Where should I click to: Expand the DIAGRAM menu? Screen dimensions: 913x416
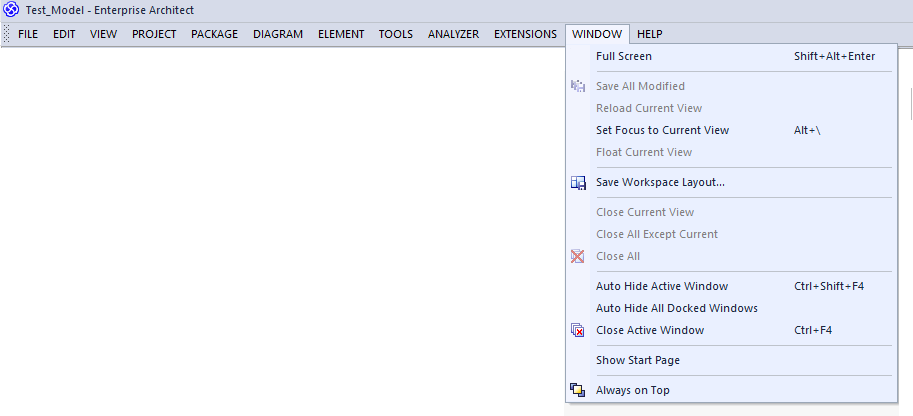click(x=278, y=34)
